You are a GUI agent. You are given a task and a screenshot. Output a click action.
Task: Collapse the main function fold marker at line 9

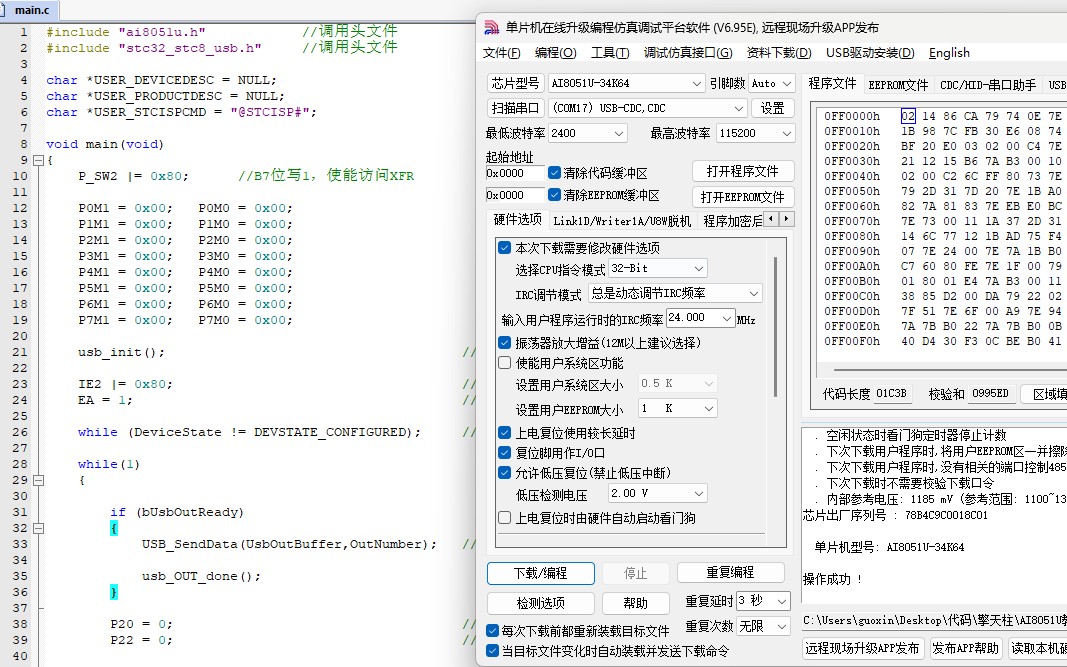[39, 160]
